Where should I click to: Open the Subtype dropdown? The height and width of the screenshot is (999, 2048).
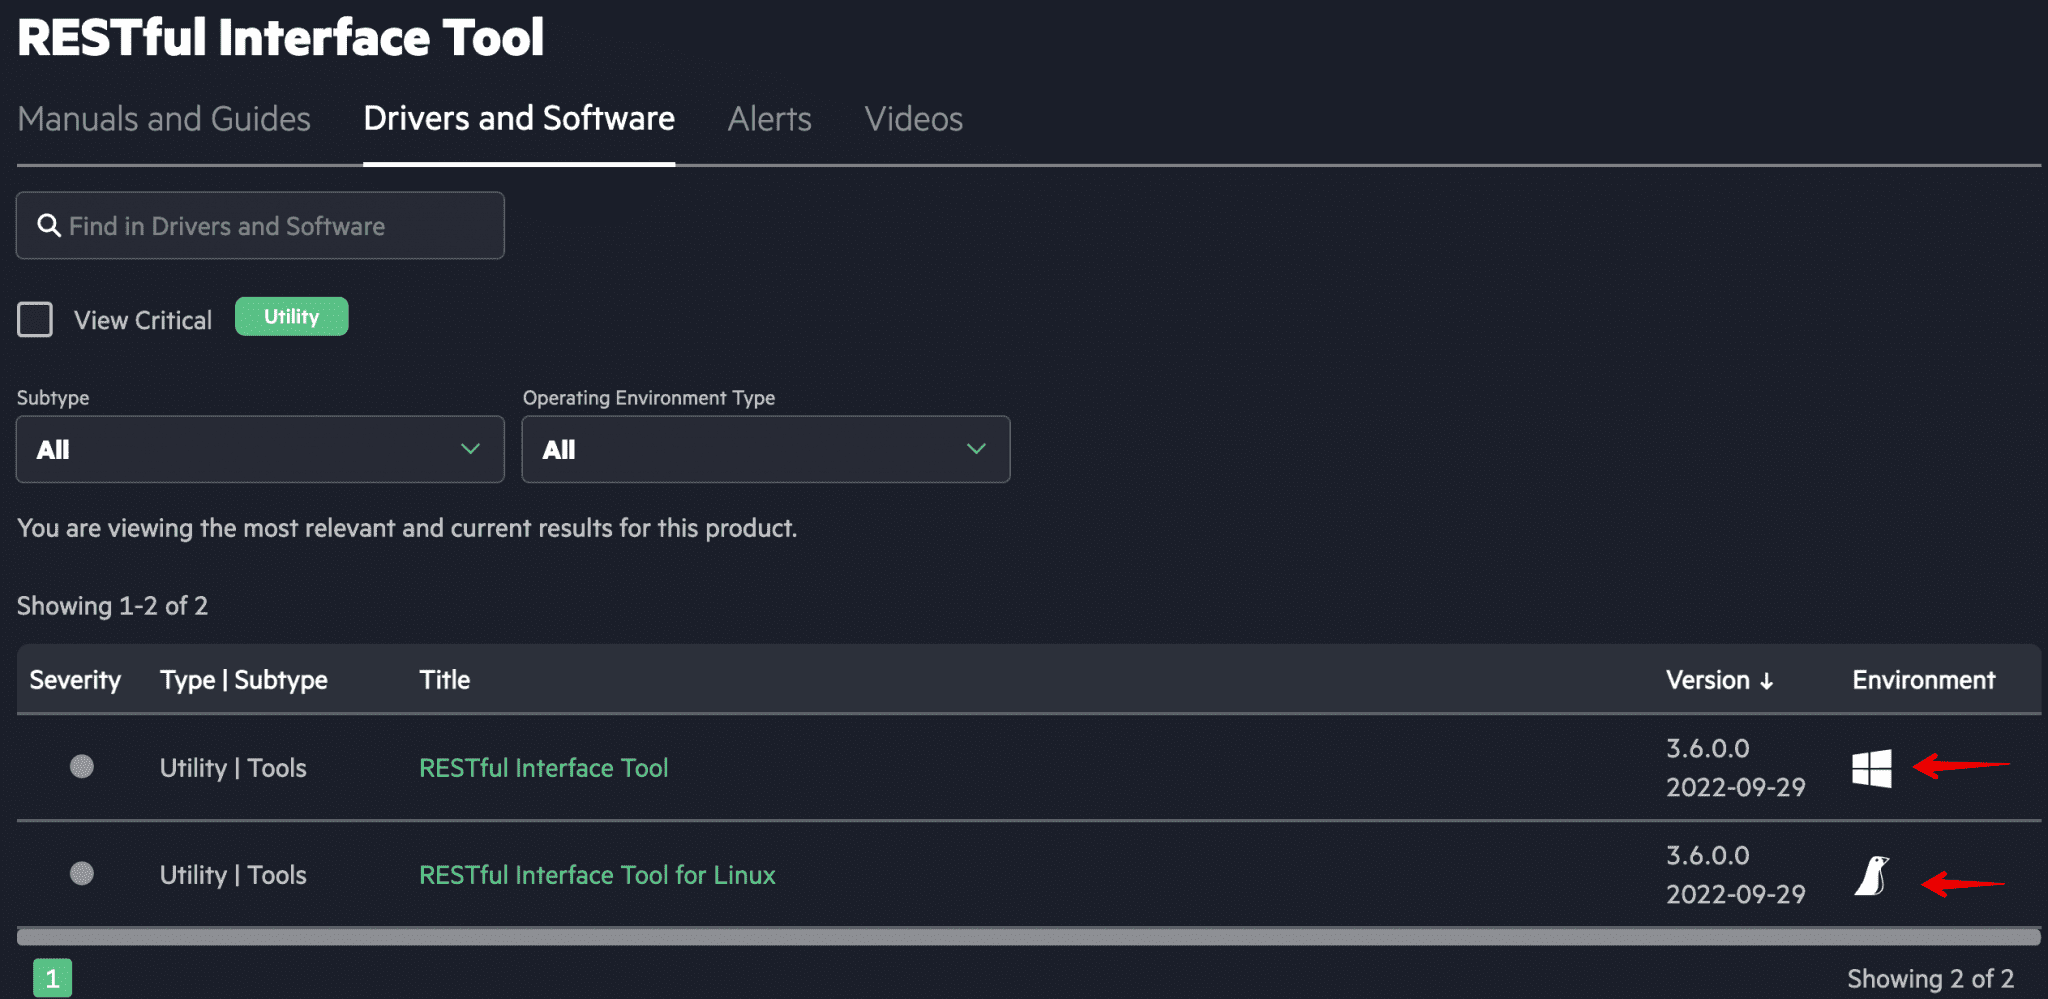(259, 449)
